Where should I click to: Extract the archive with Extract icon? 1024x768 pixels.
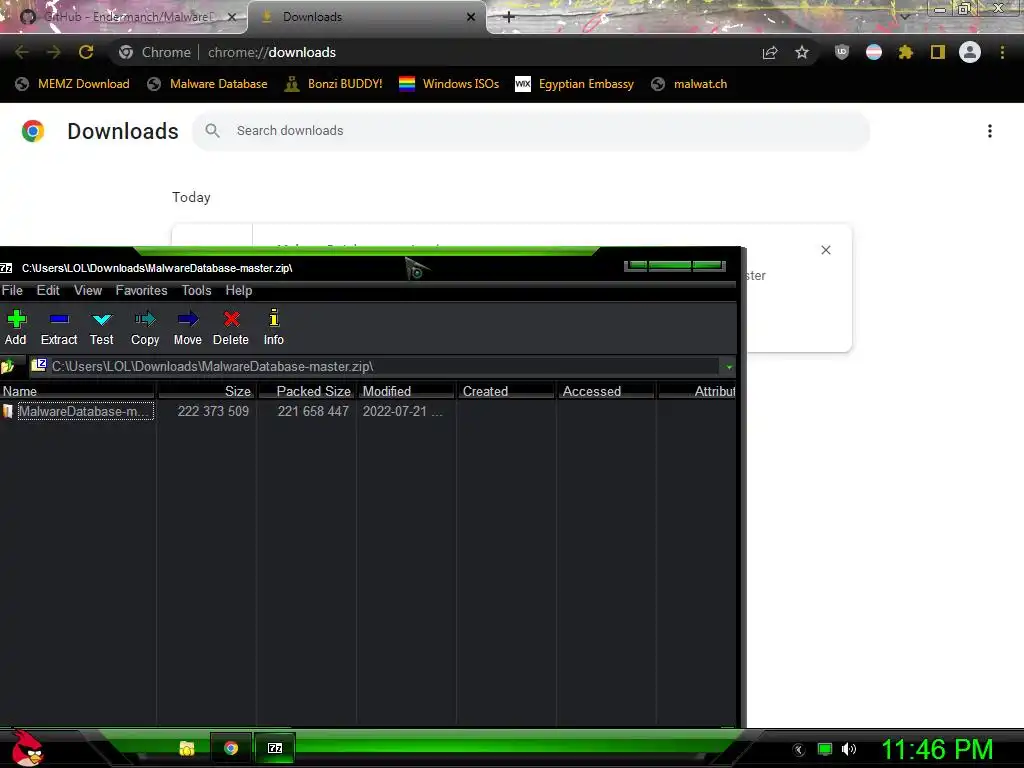tap(59, 328)
